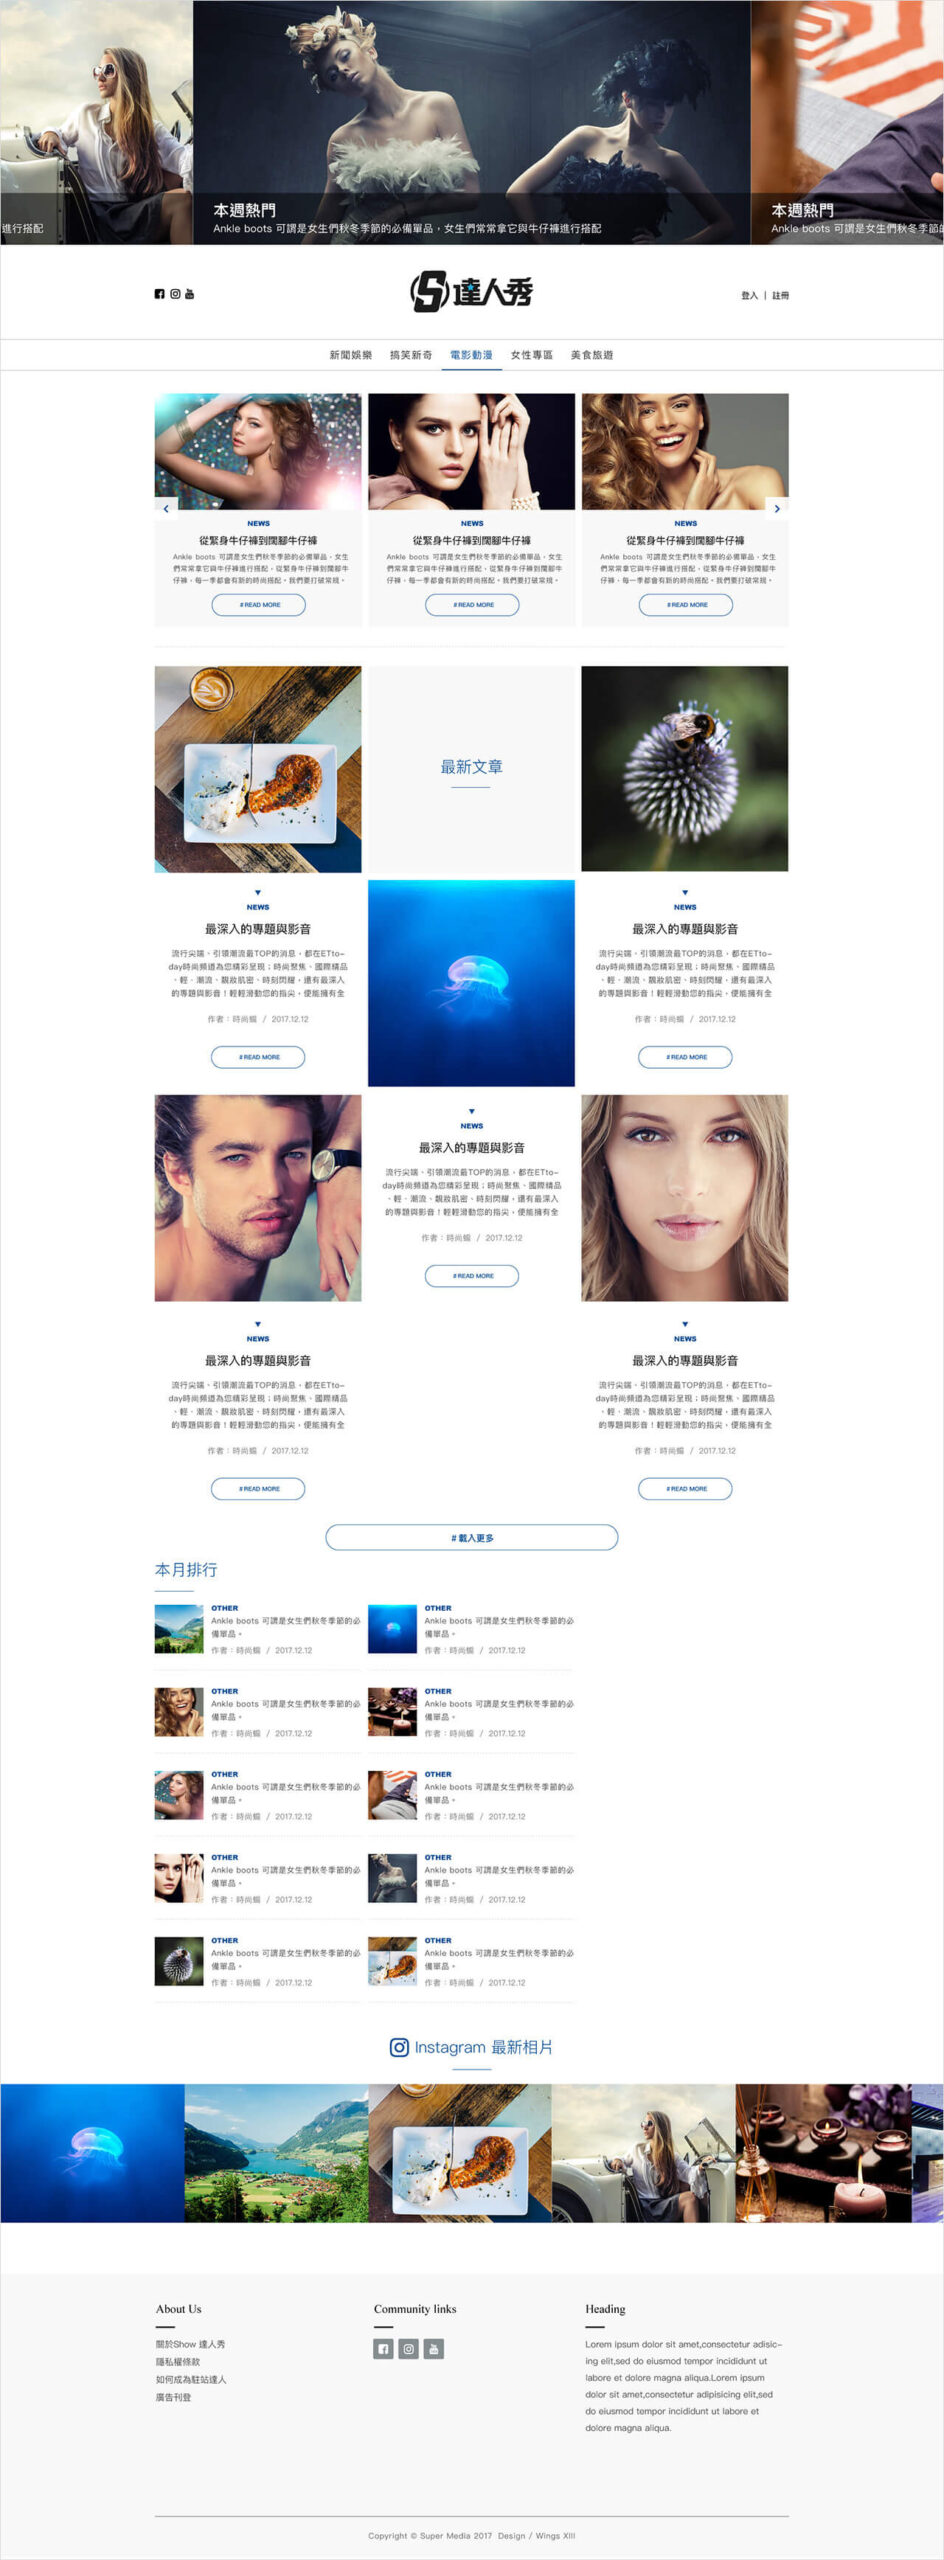
Task: Select the 新聞娛樂 navigation tab
Action: 351,355
